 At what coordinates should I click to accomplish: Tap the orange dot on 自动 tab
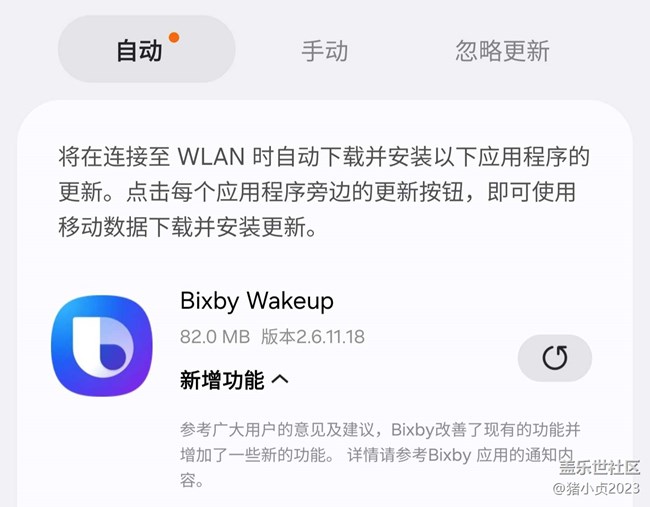pyautogui.click(x=174, y=37)
